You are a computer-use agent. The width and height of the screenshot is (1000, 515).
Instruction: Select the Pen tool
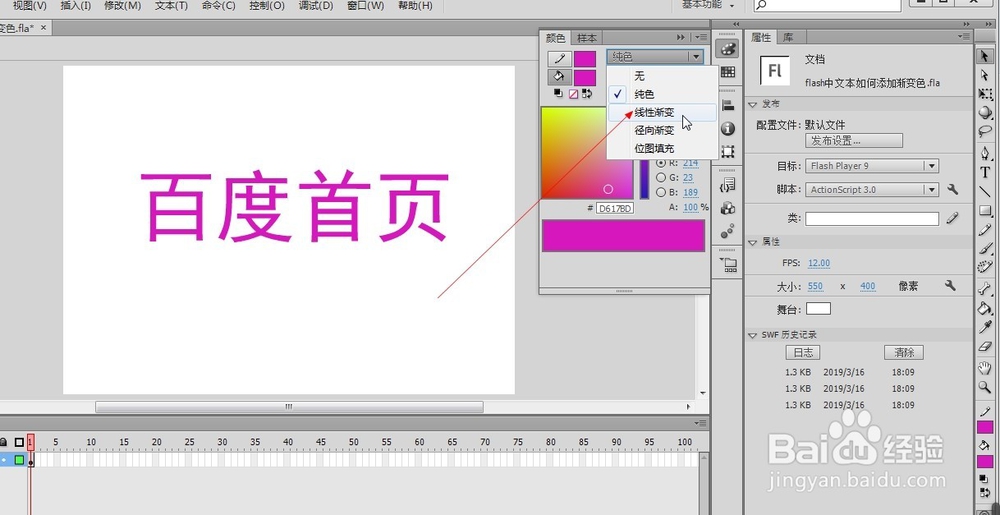985,154
